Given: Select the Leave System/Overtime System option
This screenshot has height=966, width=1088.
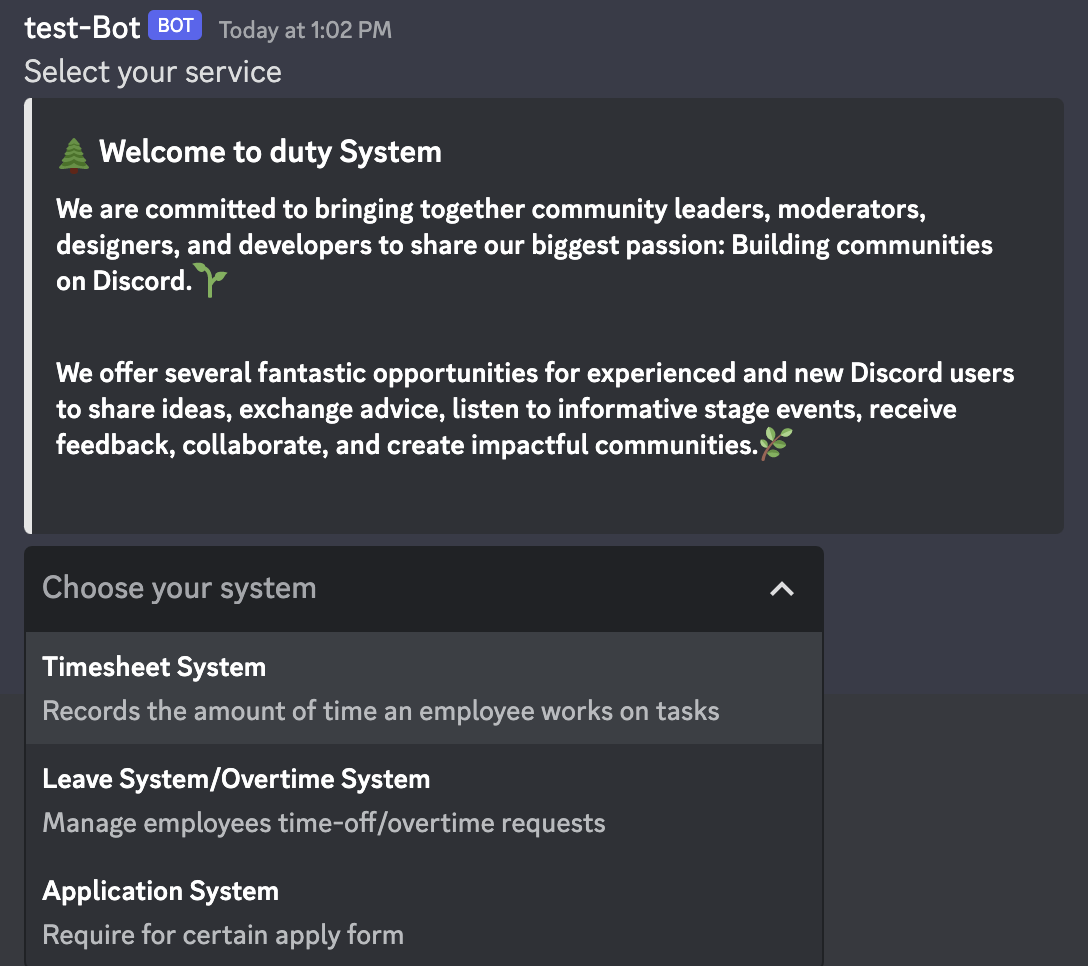Looking at the screenshot, I should pyautogui.click(x=236, y=778).
